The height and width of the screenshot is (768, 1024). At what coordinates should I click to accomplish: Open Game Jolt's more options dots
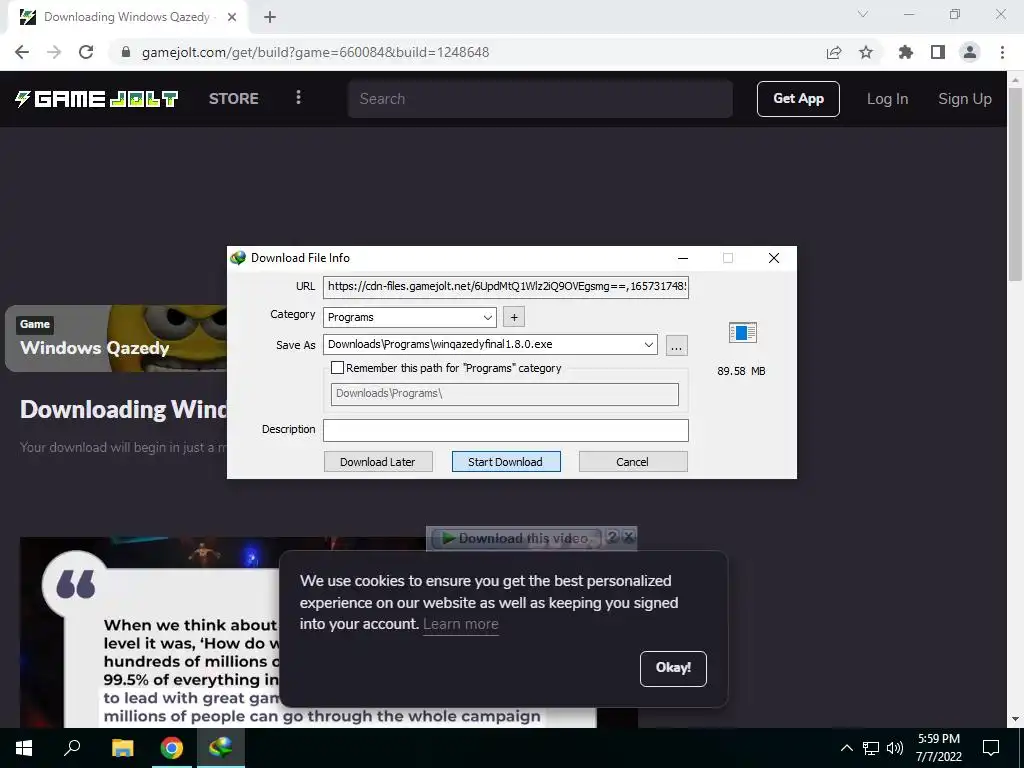click(x=298, y=97)
